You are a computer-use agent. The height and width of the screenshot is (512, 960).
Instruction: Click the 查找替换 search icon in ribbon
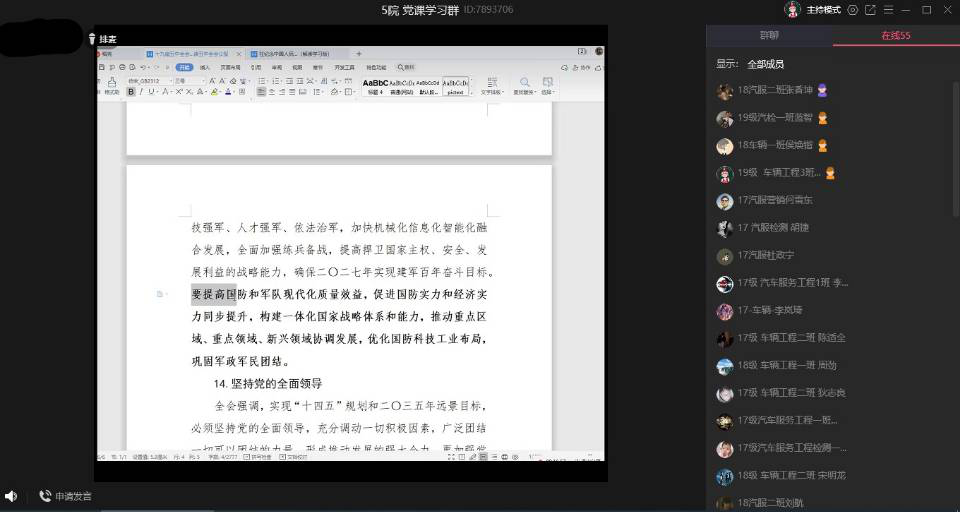[521, 83]
